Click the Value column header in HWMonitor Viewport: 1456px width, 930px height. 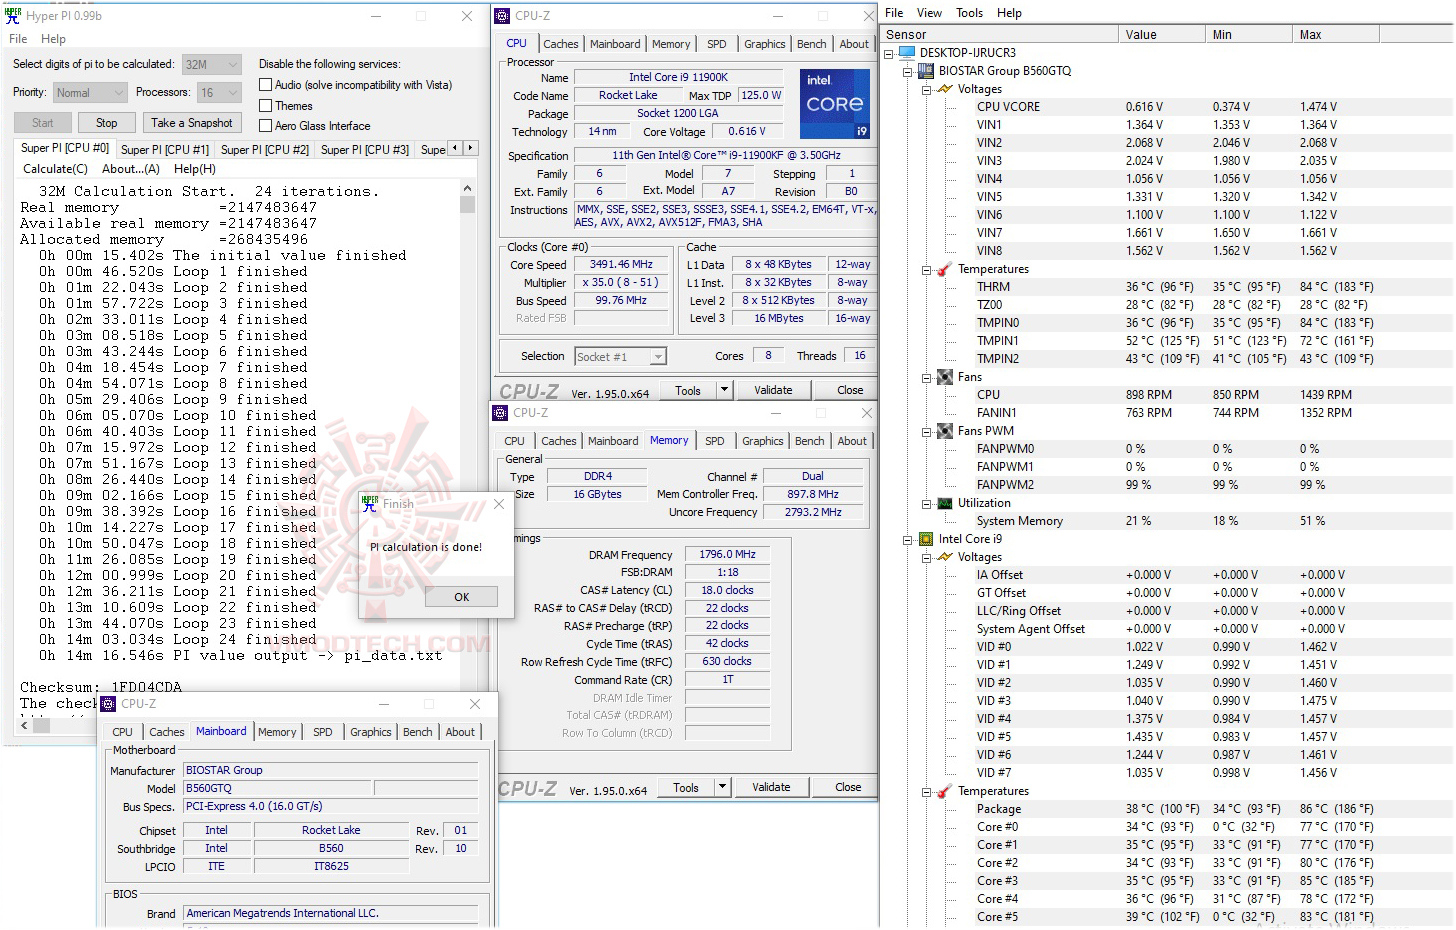coord(1162,34)
